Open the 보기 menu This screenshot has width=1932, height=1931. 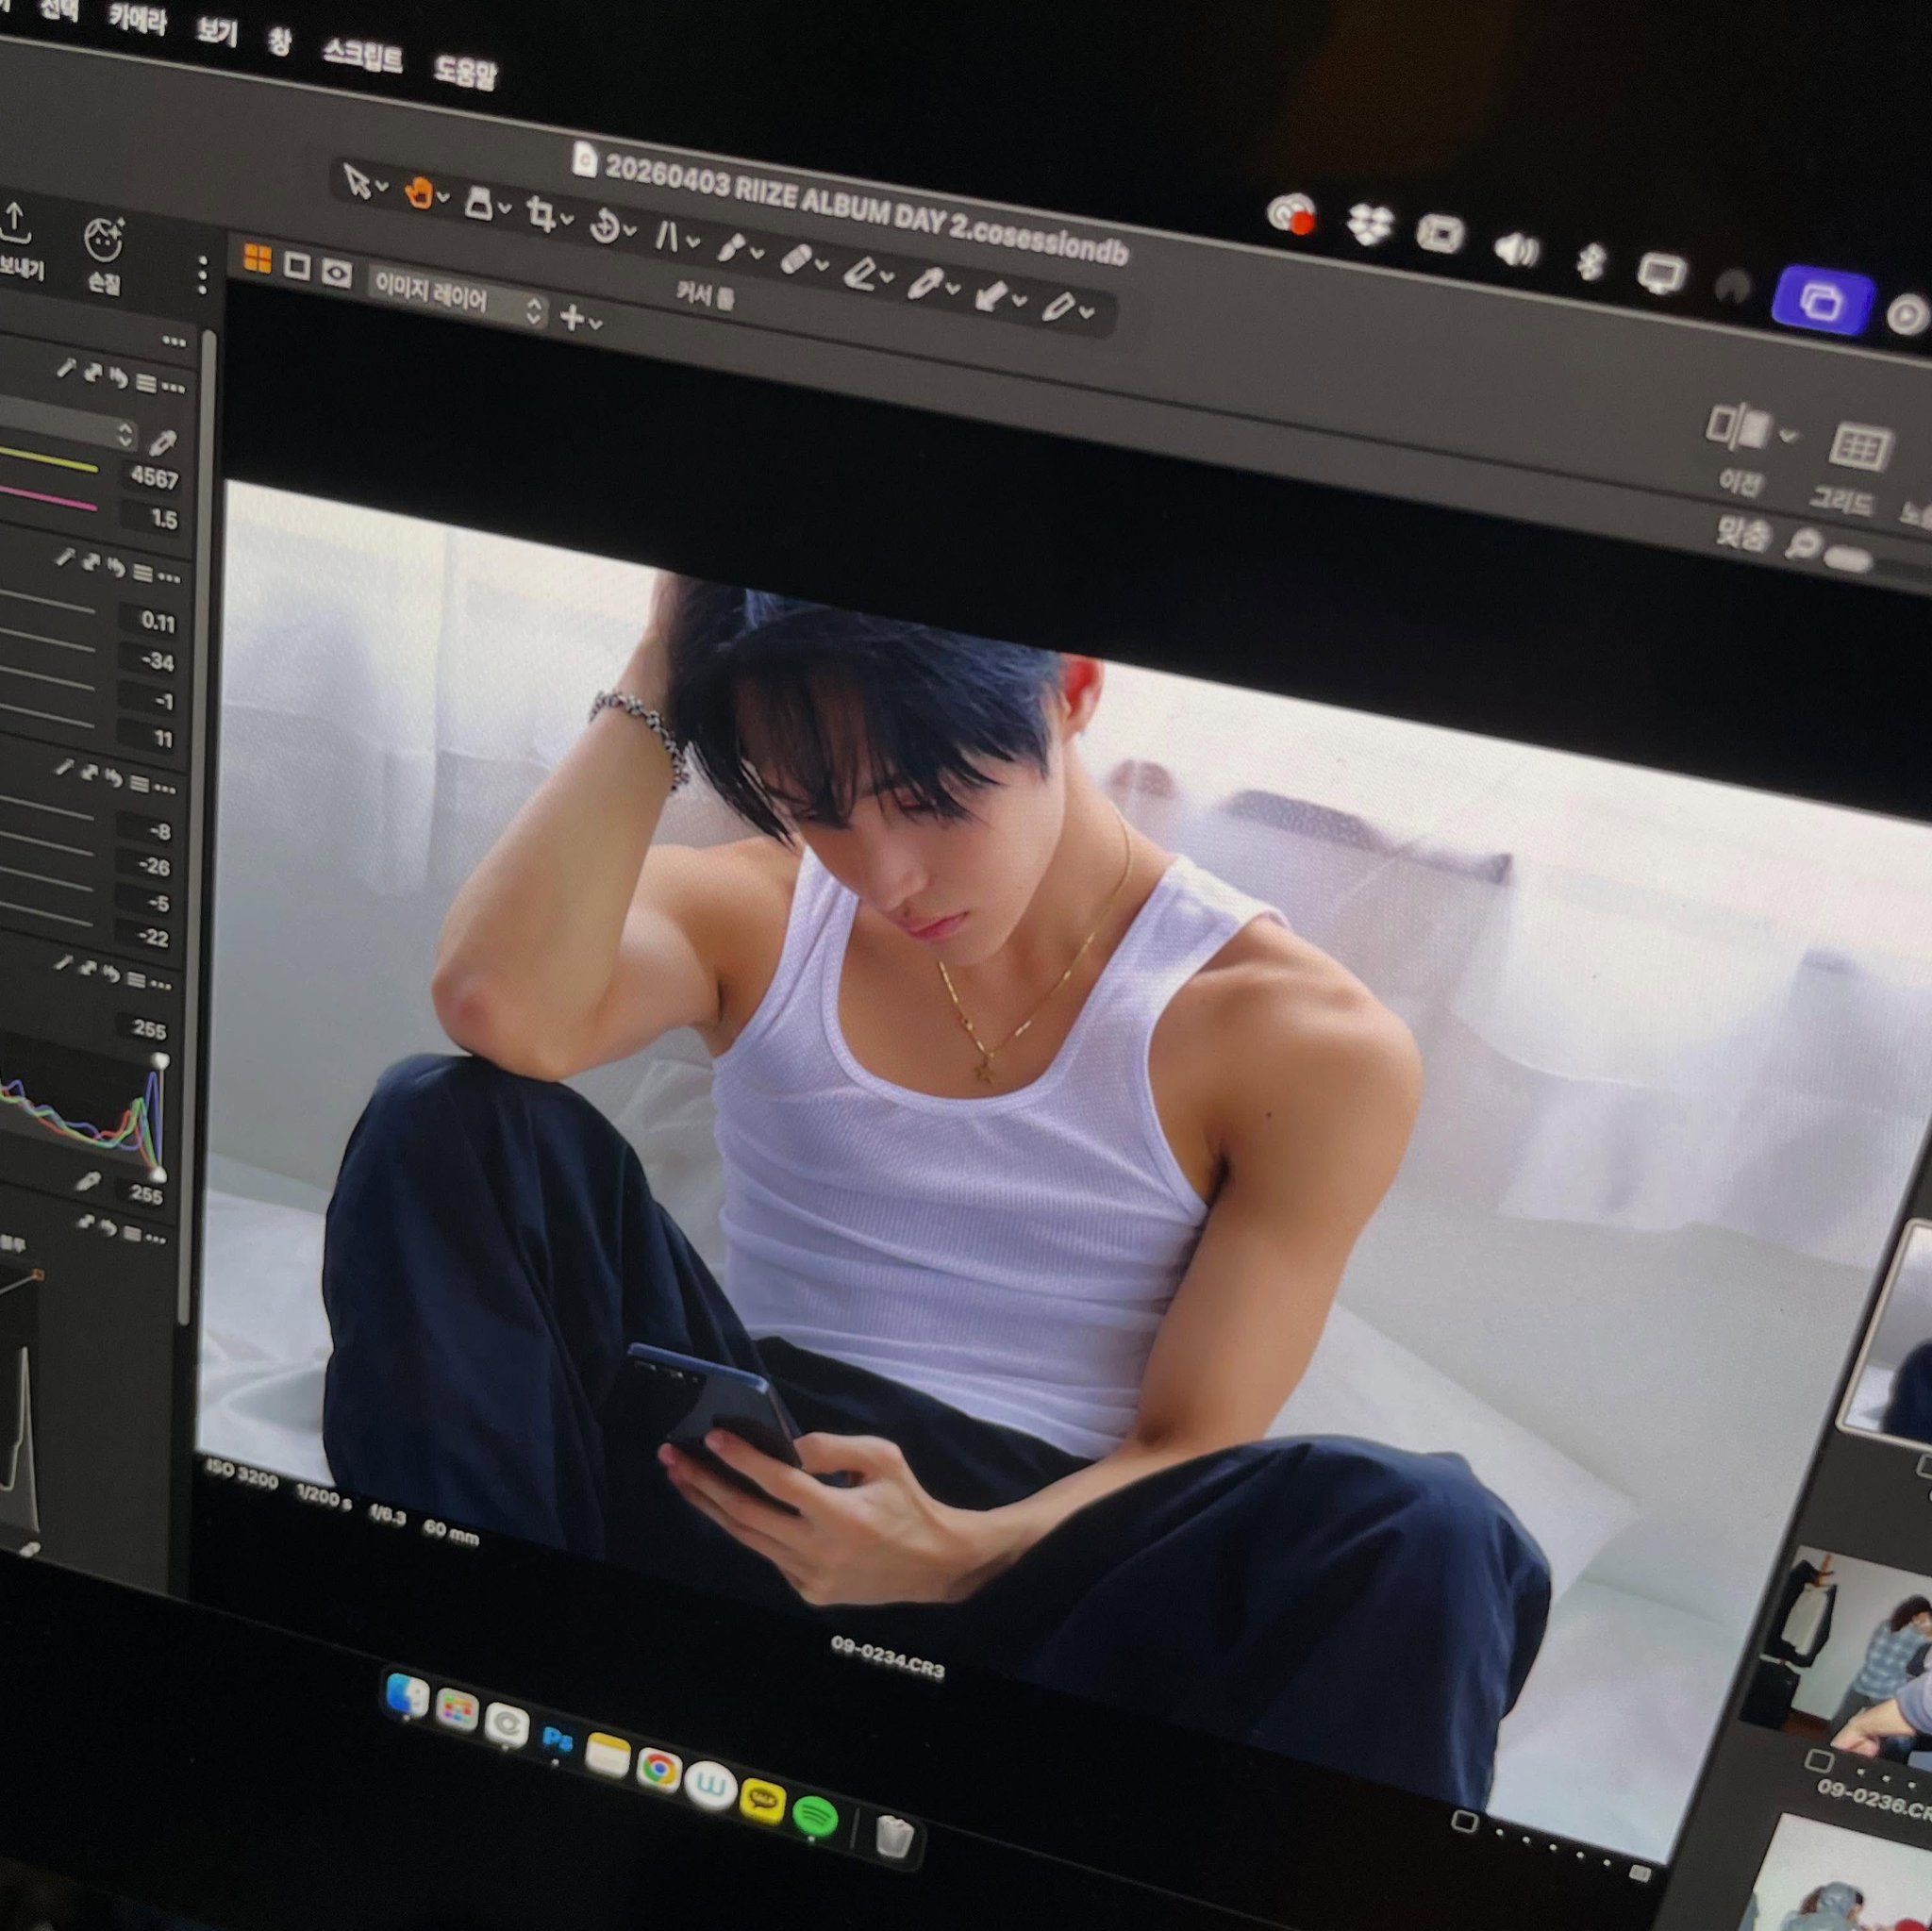(x=217, y=32)
